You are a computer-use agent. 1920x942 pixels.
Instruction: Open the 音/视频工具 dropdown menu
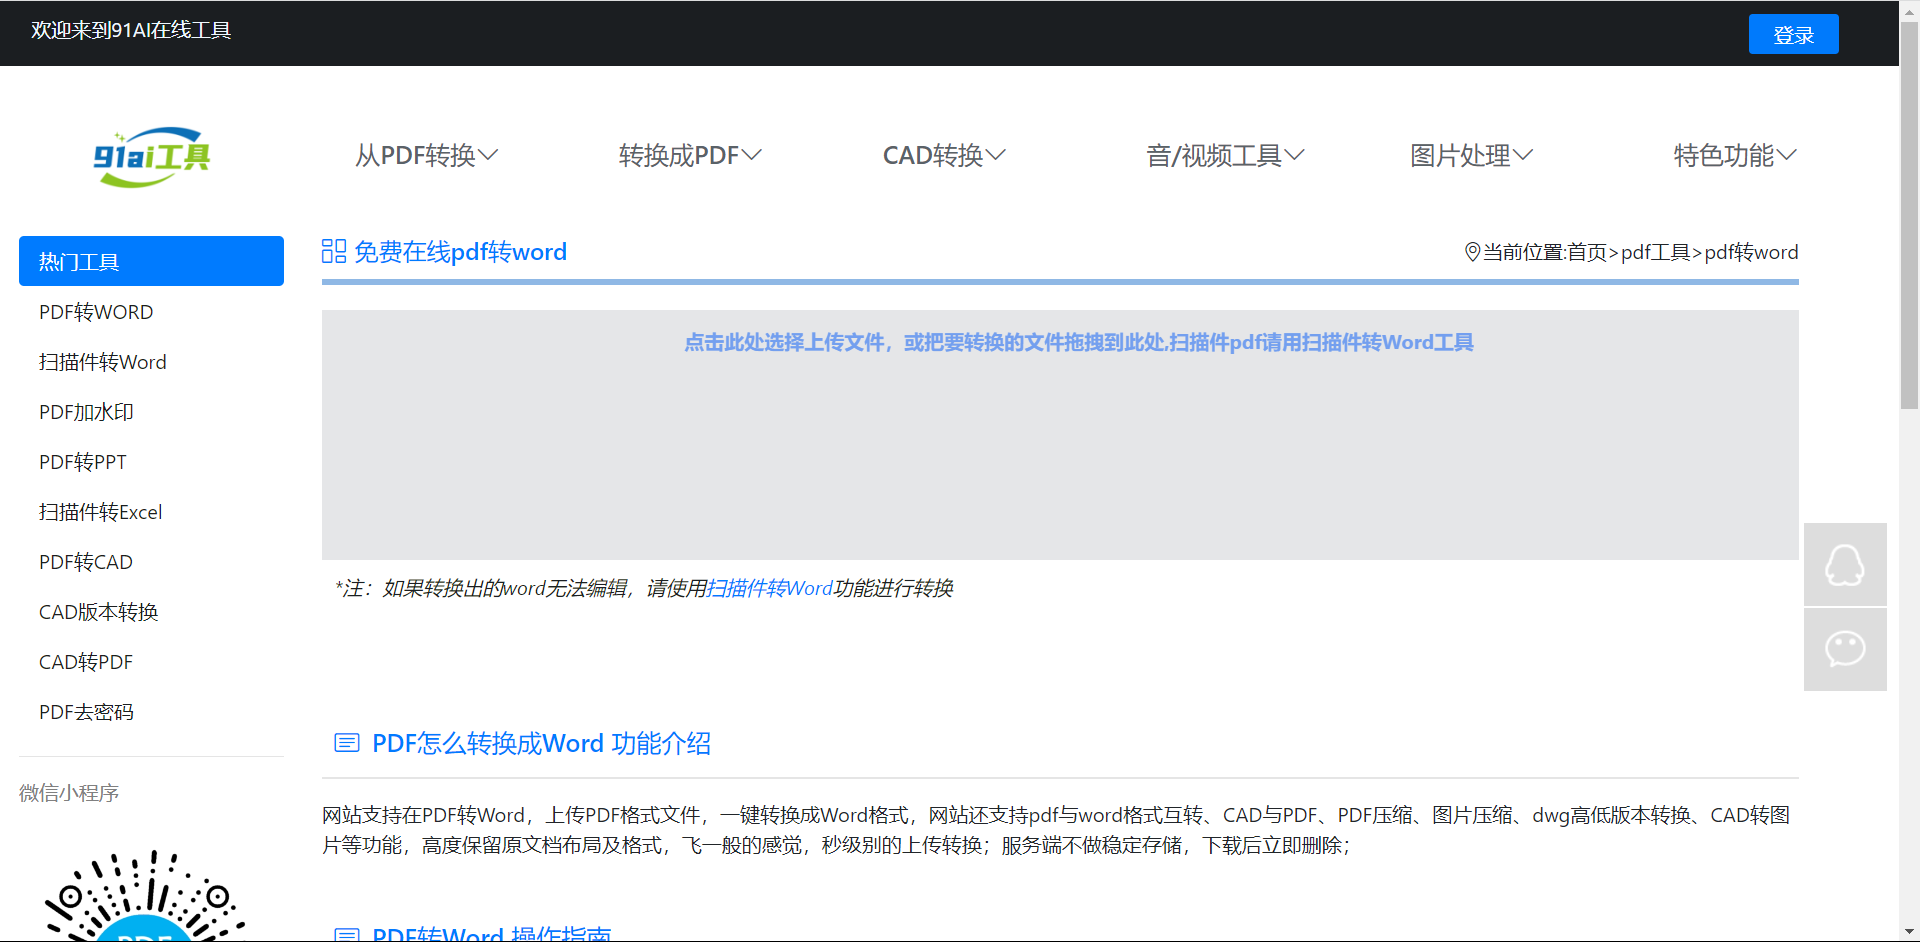[x=1224, y=155]
